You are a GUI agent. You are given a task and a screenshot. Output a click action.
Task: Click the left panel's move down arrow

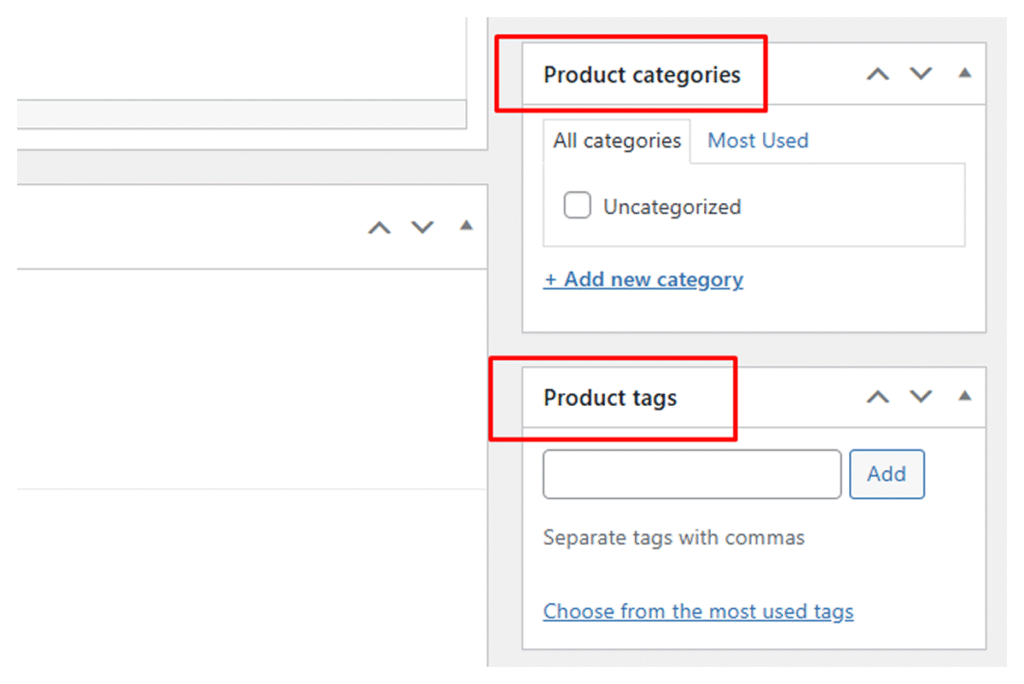click(x=422, y=228)
